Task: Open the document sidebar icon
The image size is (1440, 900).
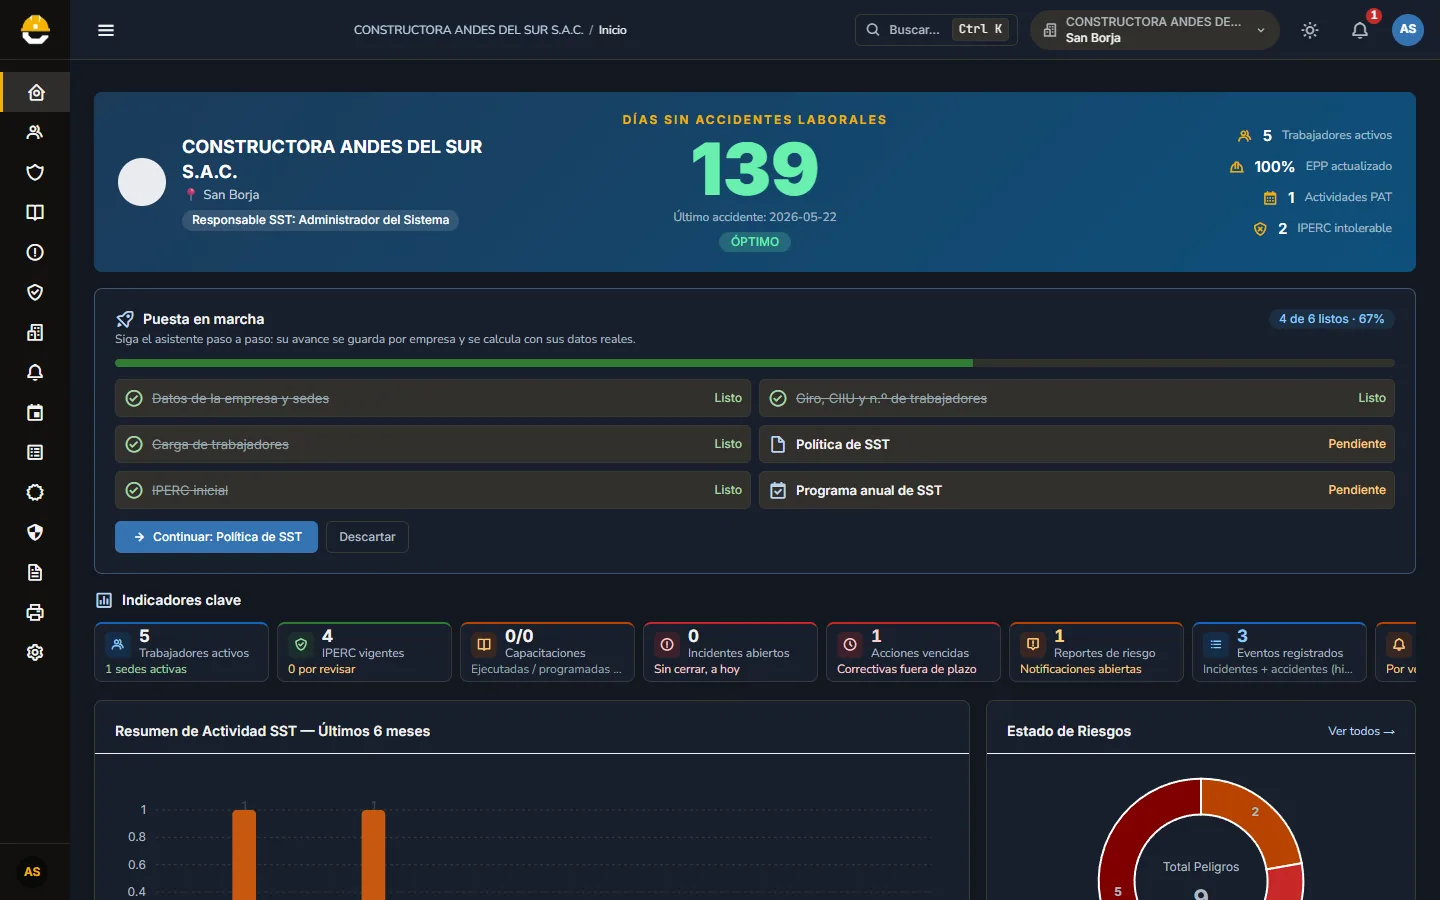Action: coord(35,572)
